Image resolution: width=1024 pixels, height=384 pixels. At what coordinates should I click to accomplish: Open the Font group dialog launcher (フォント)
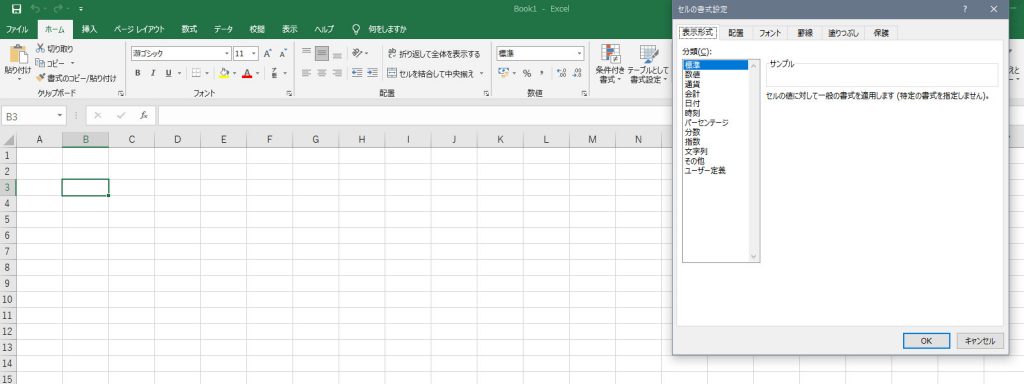pyautogui.click(x=289, y=94)
